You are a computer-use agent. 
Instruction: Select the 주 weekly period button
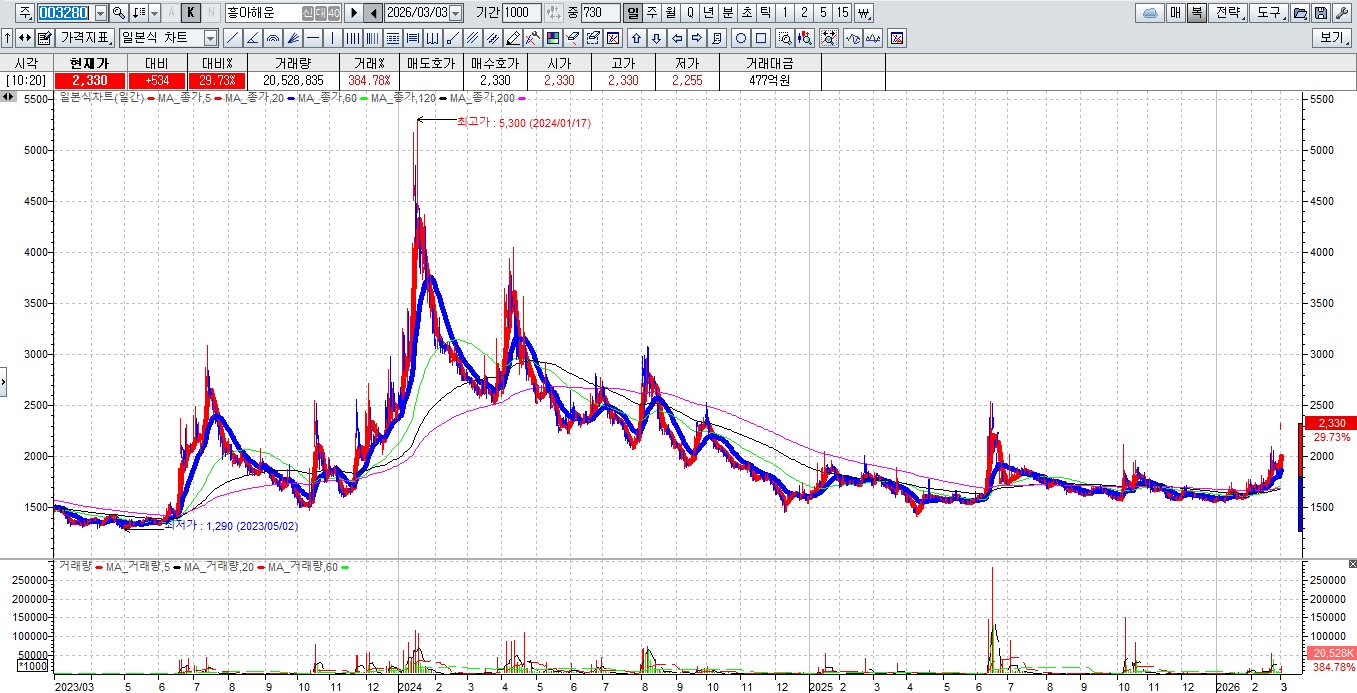[x=651, y=13]
